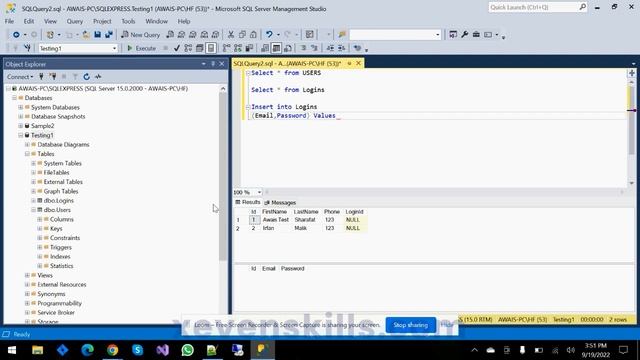Open Google Chrome from the taskbar
640x360 pixels.
(x=113, y=350)
